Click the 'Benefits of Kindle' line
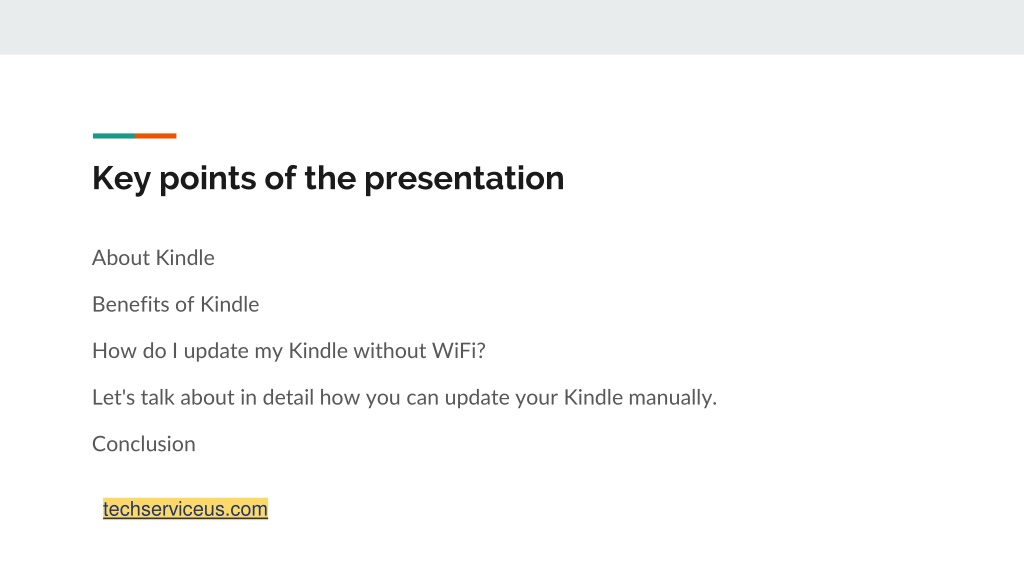 click(x=176, y=304)
